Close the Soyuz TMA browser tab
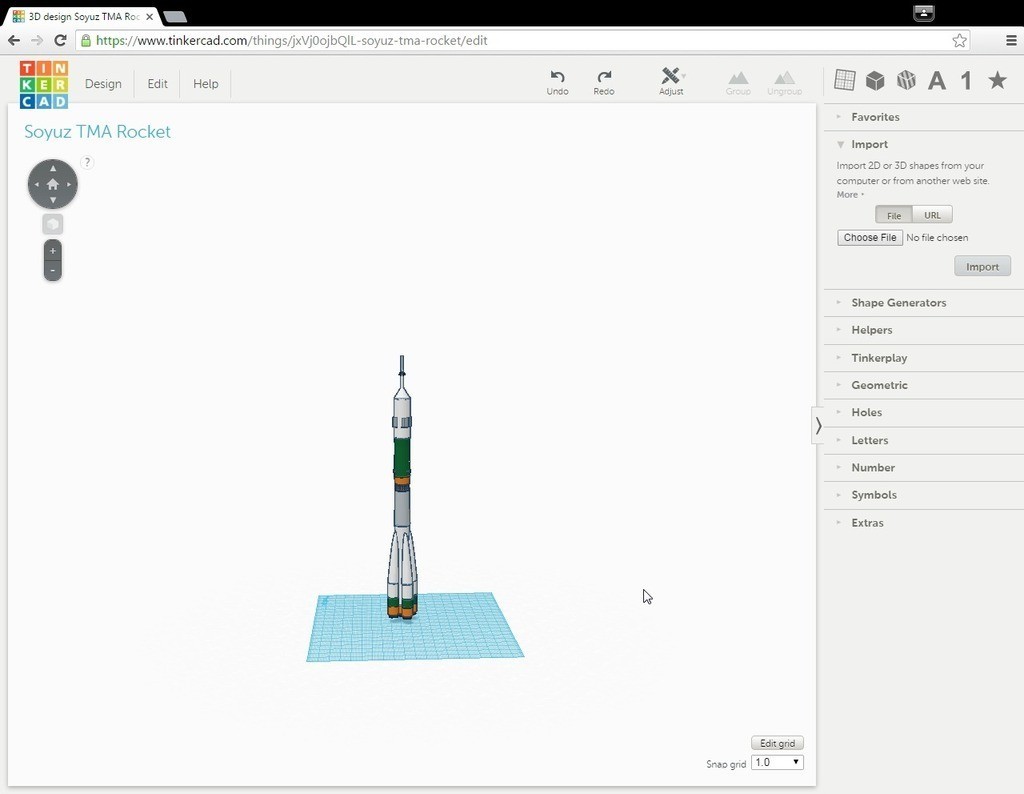Viewport: 1024px width, 794px height. tap(150, 17)
